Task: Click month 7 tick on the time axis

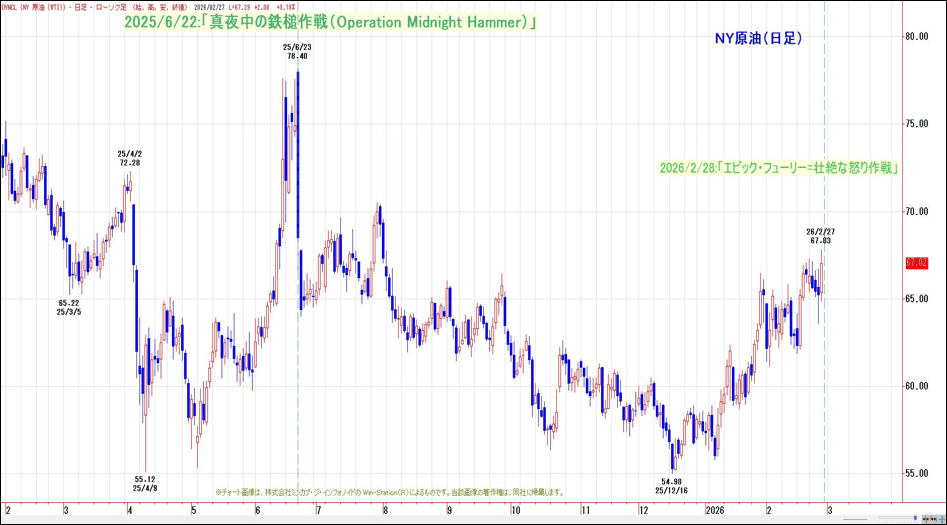Action: 318,508
